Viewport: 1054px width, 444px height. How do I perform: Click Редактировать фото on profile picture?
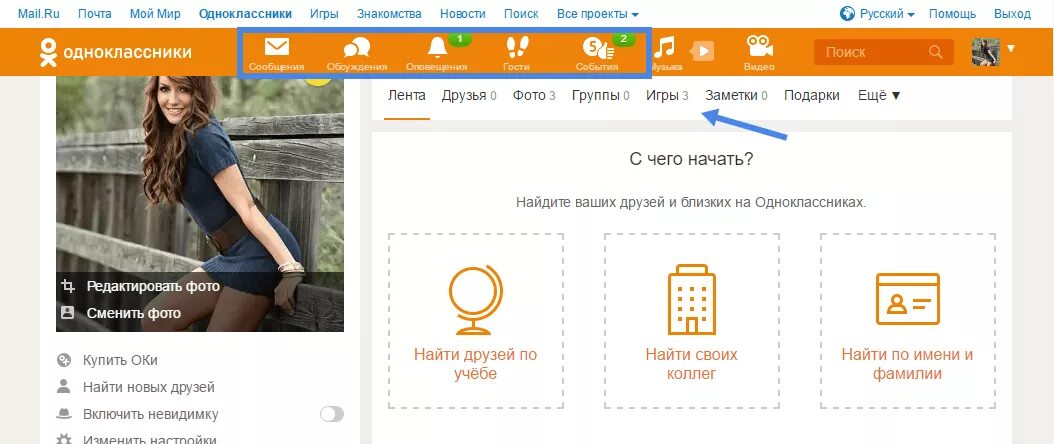(153, 286)
